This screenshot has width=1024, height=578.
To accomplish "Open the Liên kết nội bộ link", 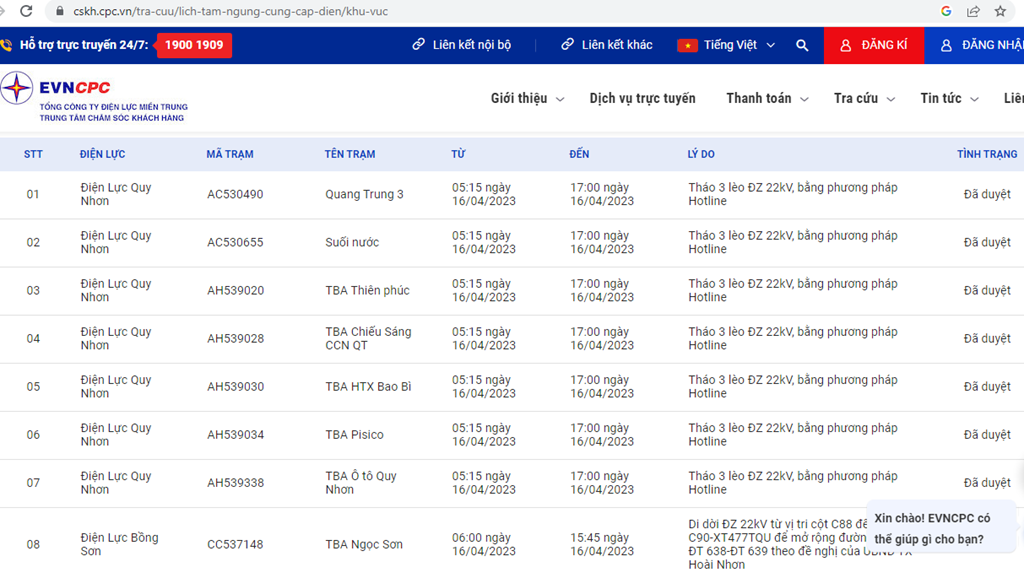I will pos(462,45).
